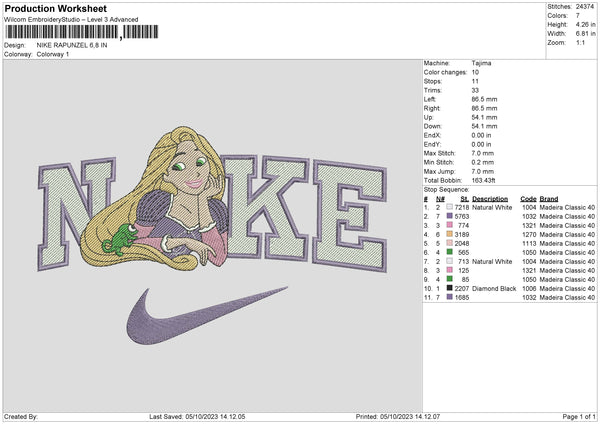Click the Total Bobbin value 163.43ft

coord(484,180)
